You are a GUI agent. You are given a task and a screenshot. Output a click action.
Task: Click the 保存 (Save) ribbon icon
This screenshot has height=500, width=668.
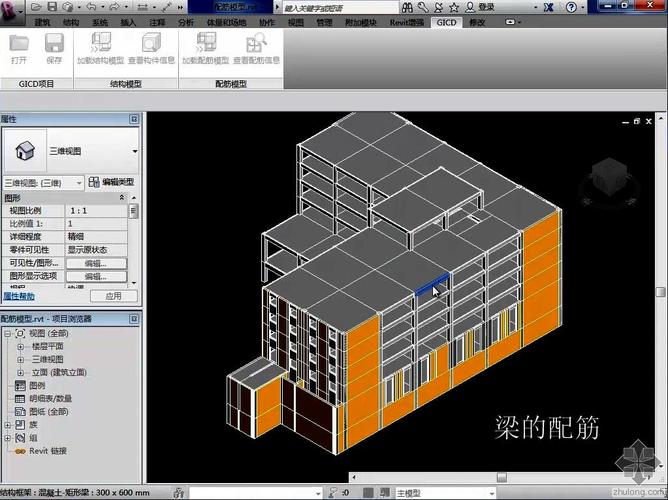54,44
